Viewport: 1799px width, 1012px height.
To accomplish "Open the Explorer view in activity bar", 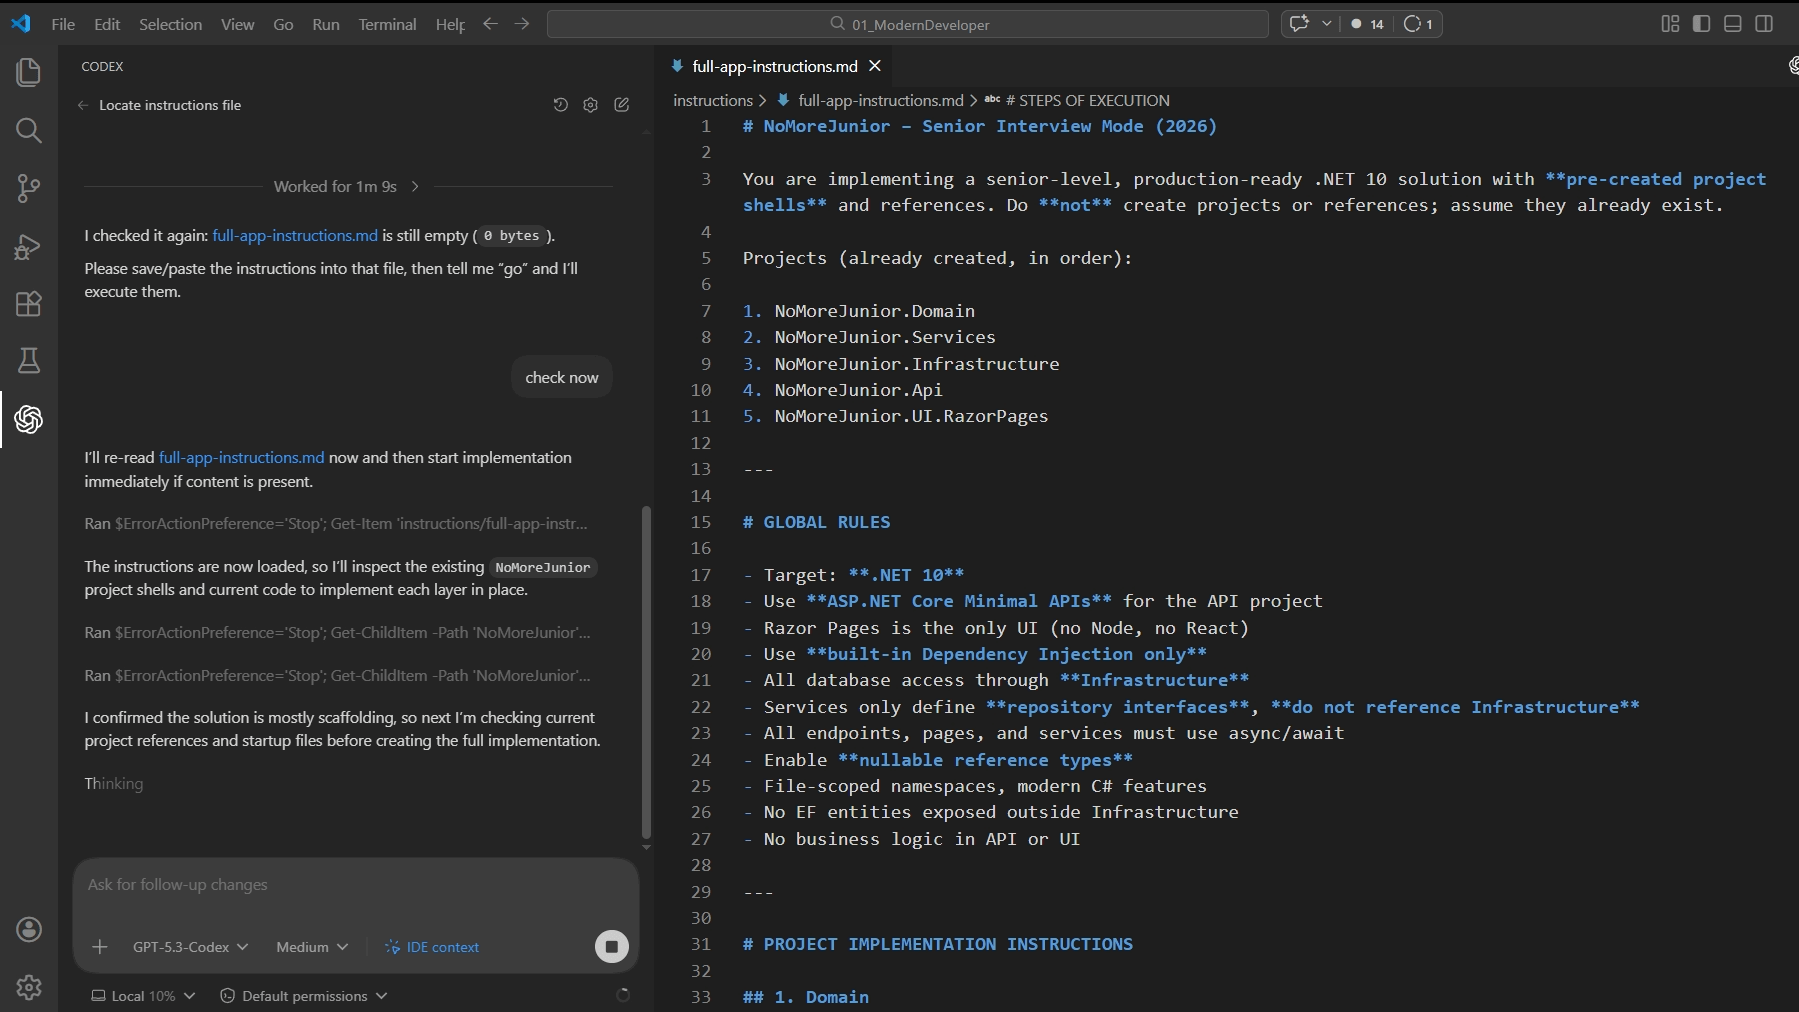I will point(29,72).
